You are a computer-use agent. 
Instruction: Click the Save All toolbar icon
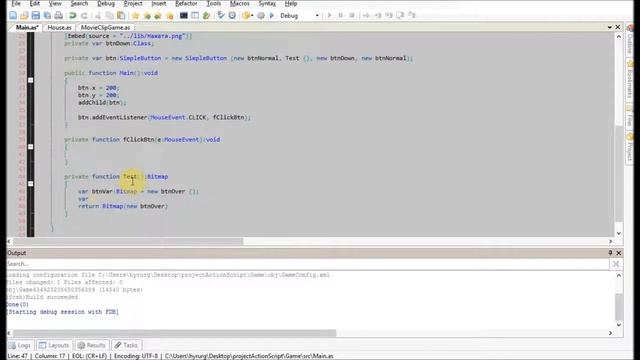click(47, 16)
